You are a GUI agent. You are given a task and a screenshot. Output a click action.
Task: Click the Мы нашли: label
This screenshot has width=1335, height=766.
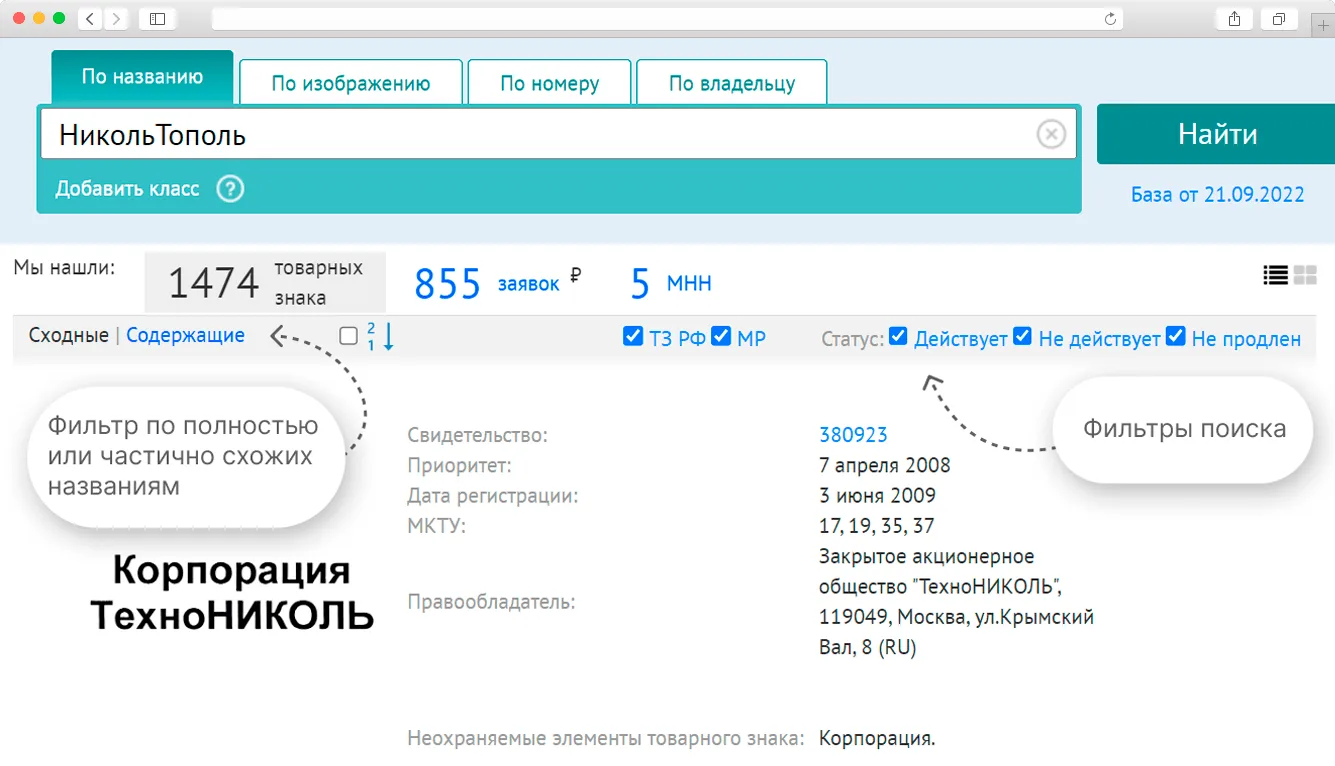[64, 267]
